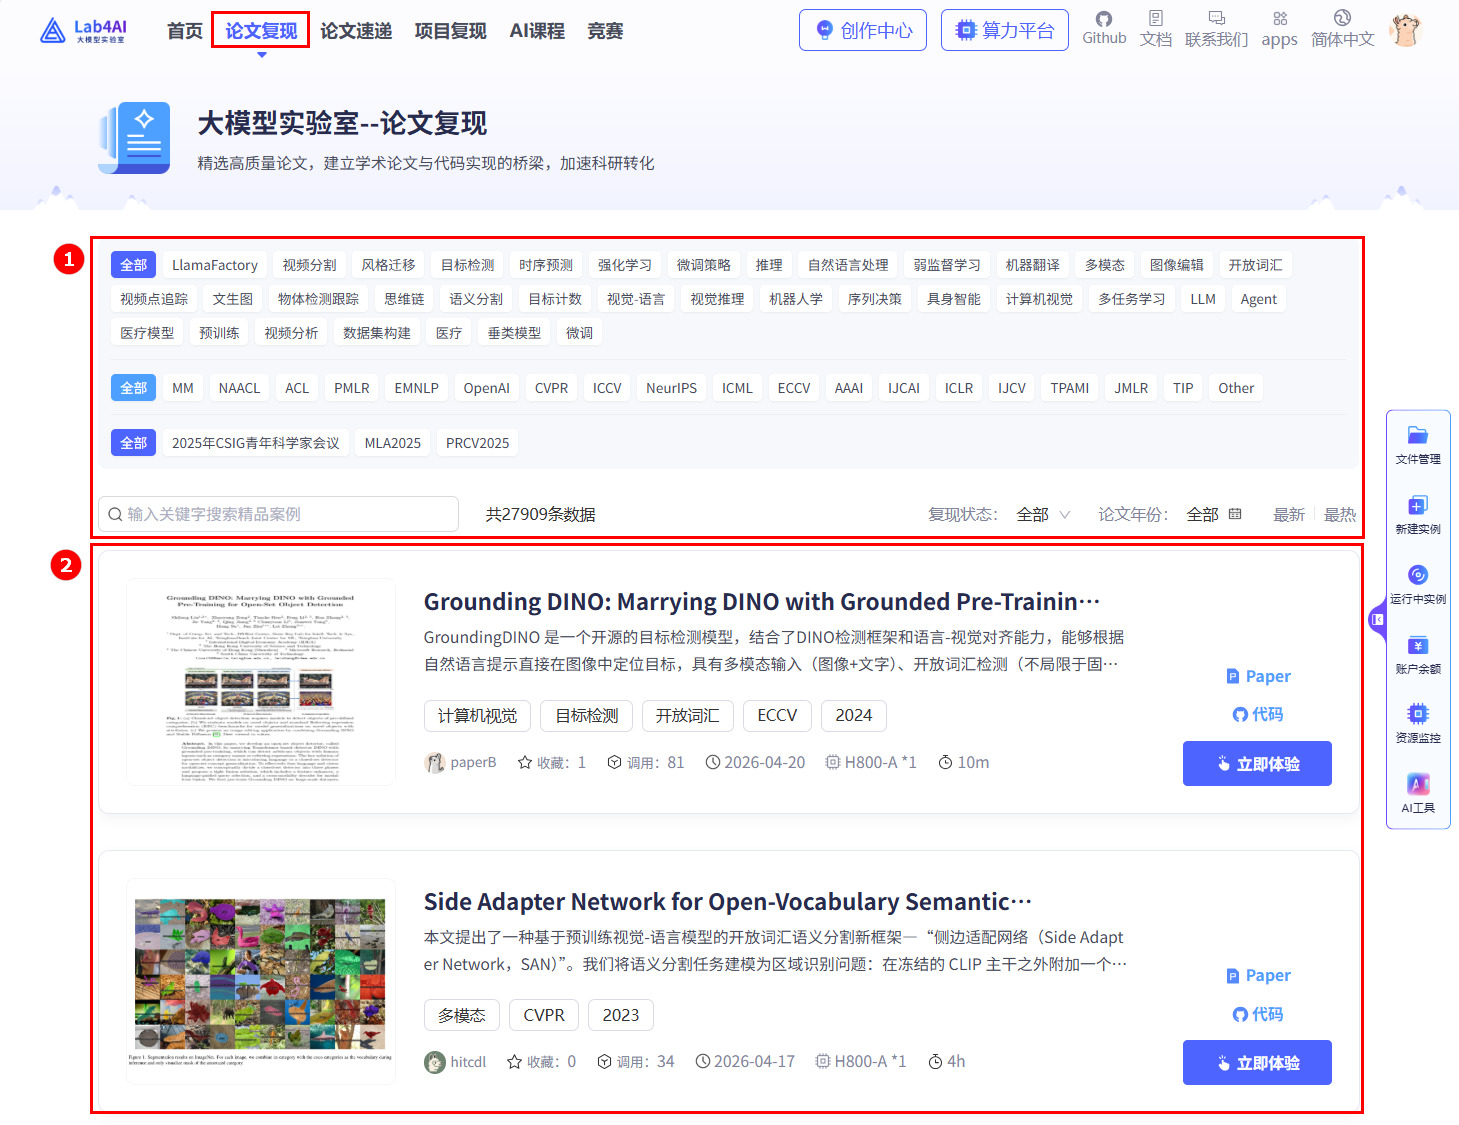Click the search magnifier icon
Viewport: 1459px width, 1125px height.
tap(116, 514)
